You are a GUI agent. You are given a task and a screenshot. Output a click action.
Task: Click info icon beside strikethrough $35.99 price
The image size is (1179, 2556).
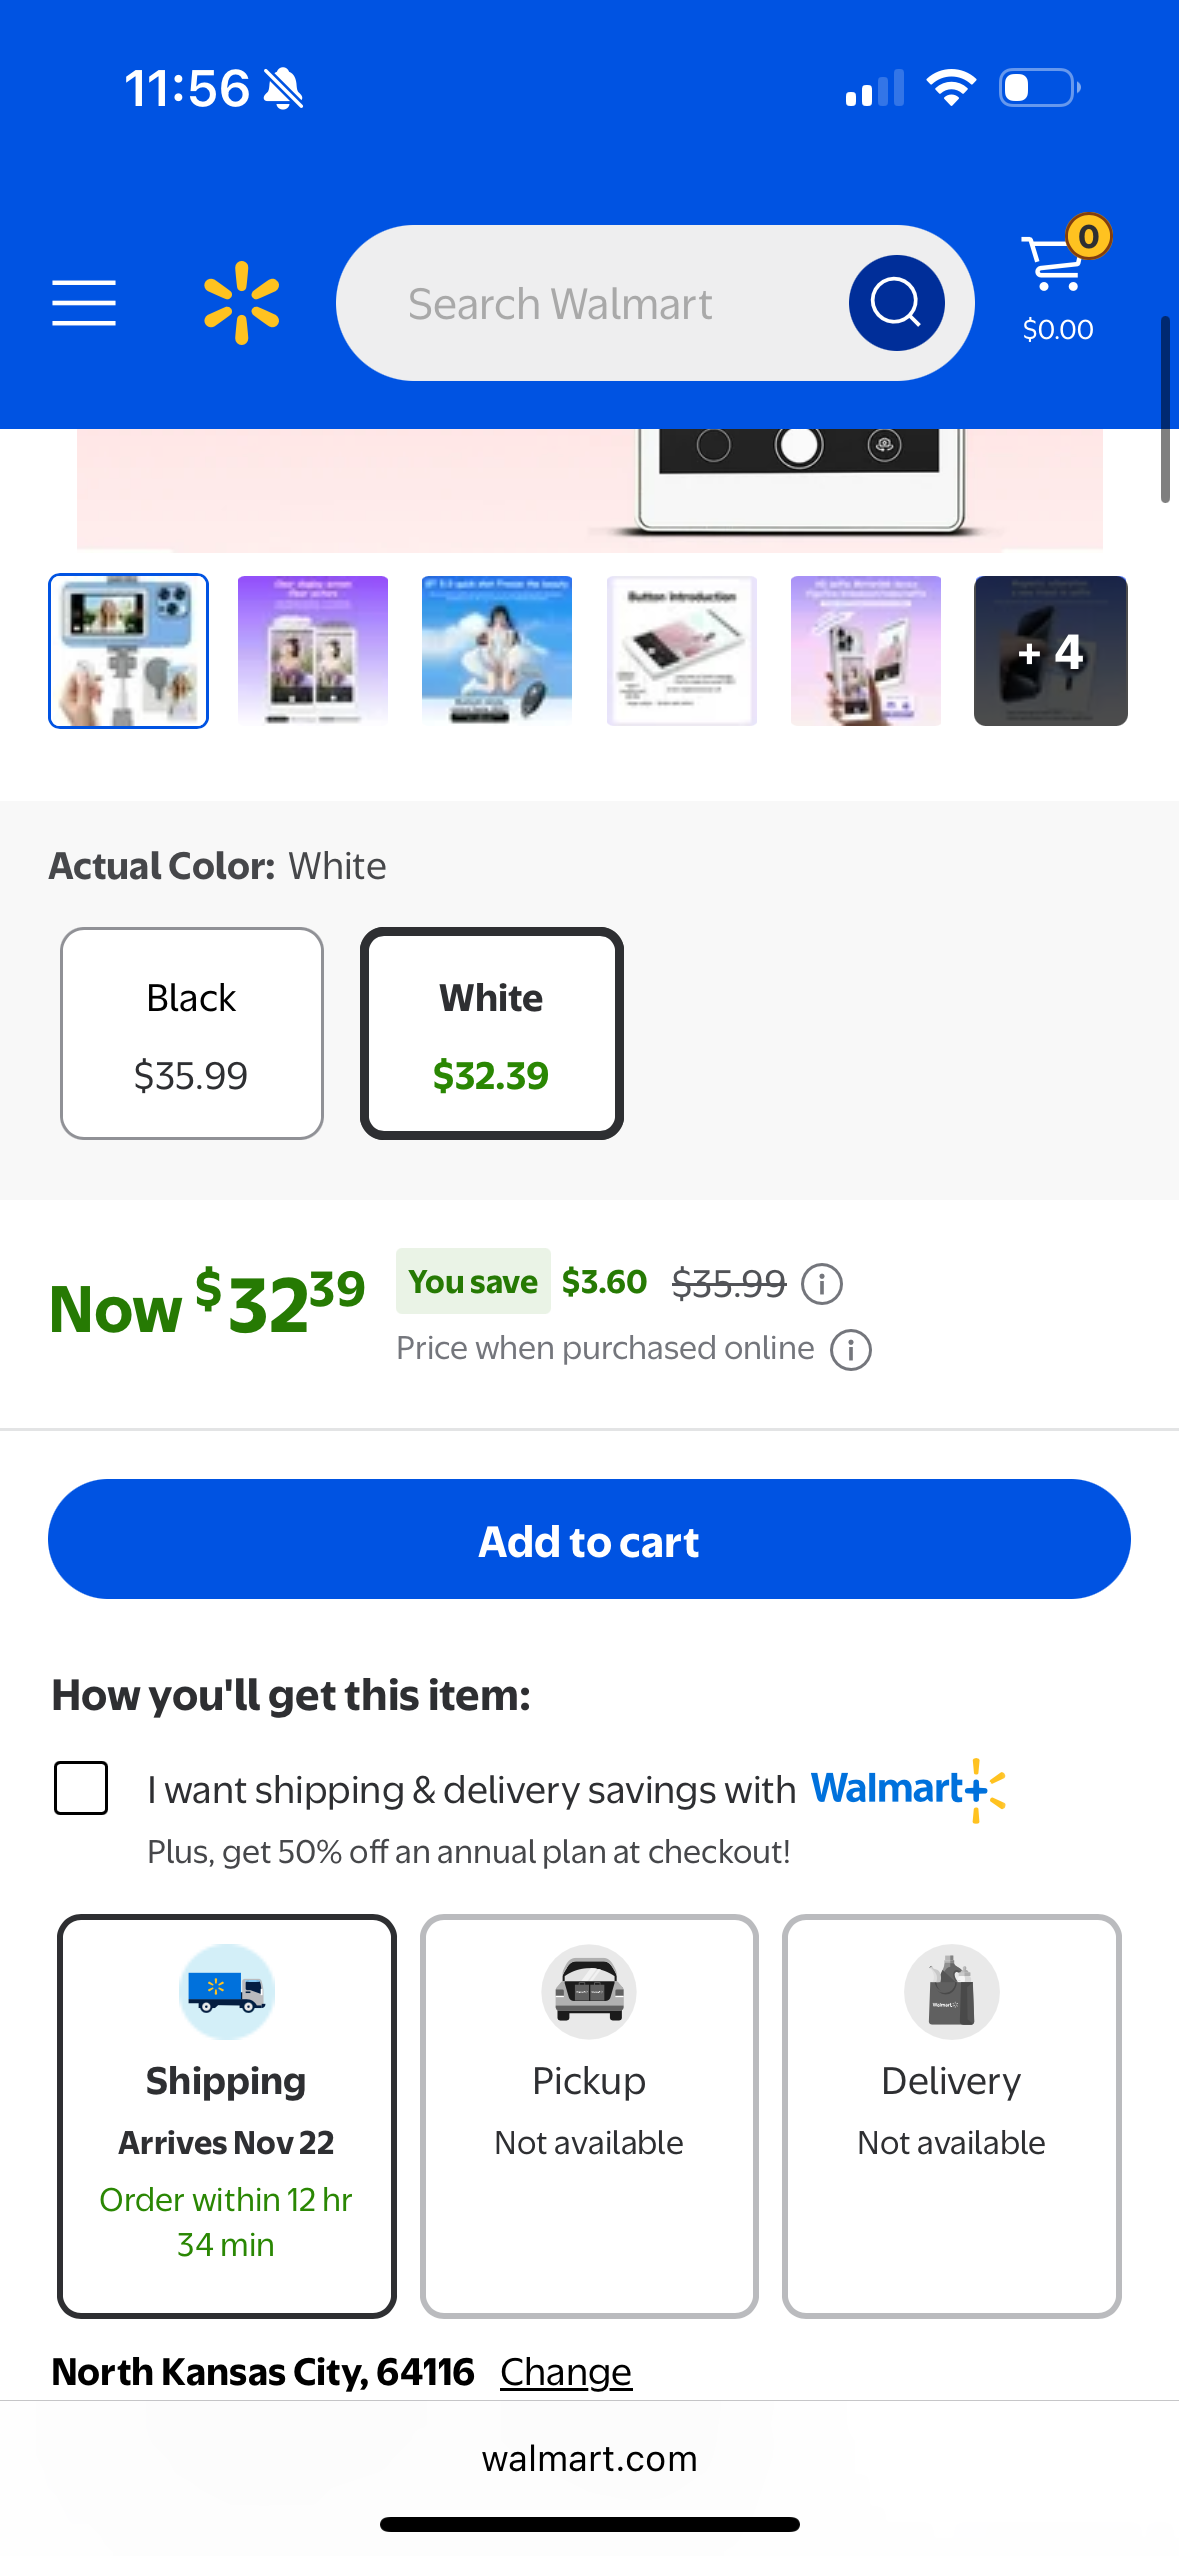tap(822, 1283)
